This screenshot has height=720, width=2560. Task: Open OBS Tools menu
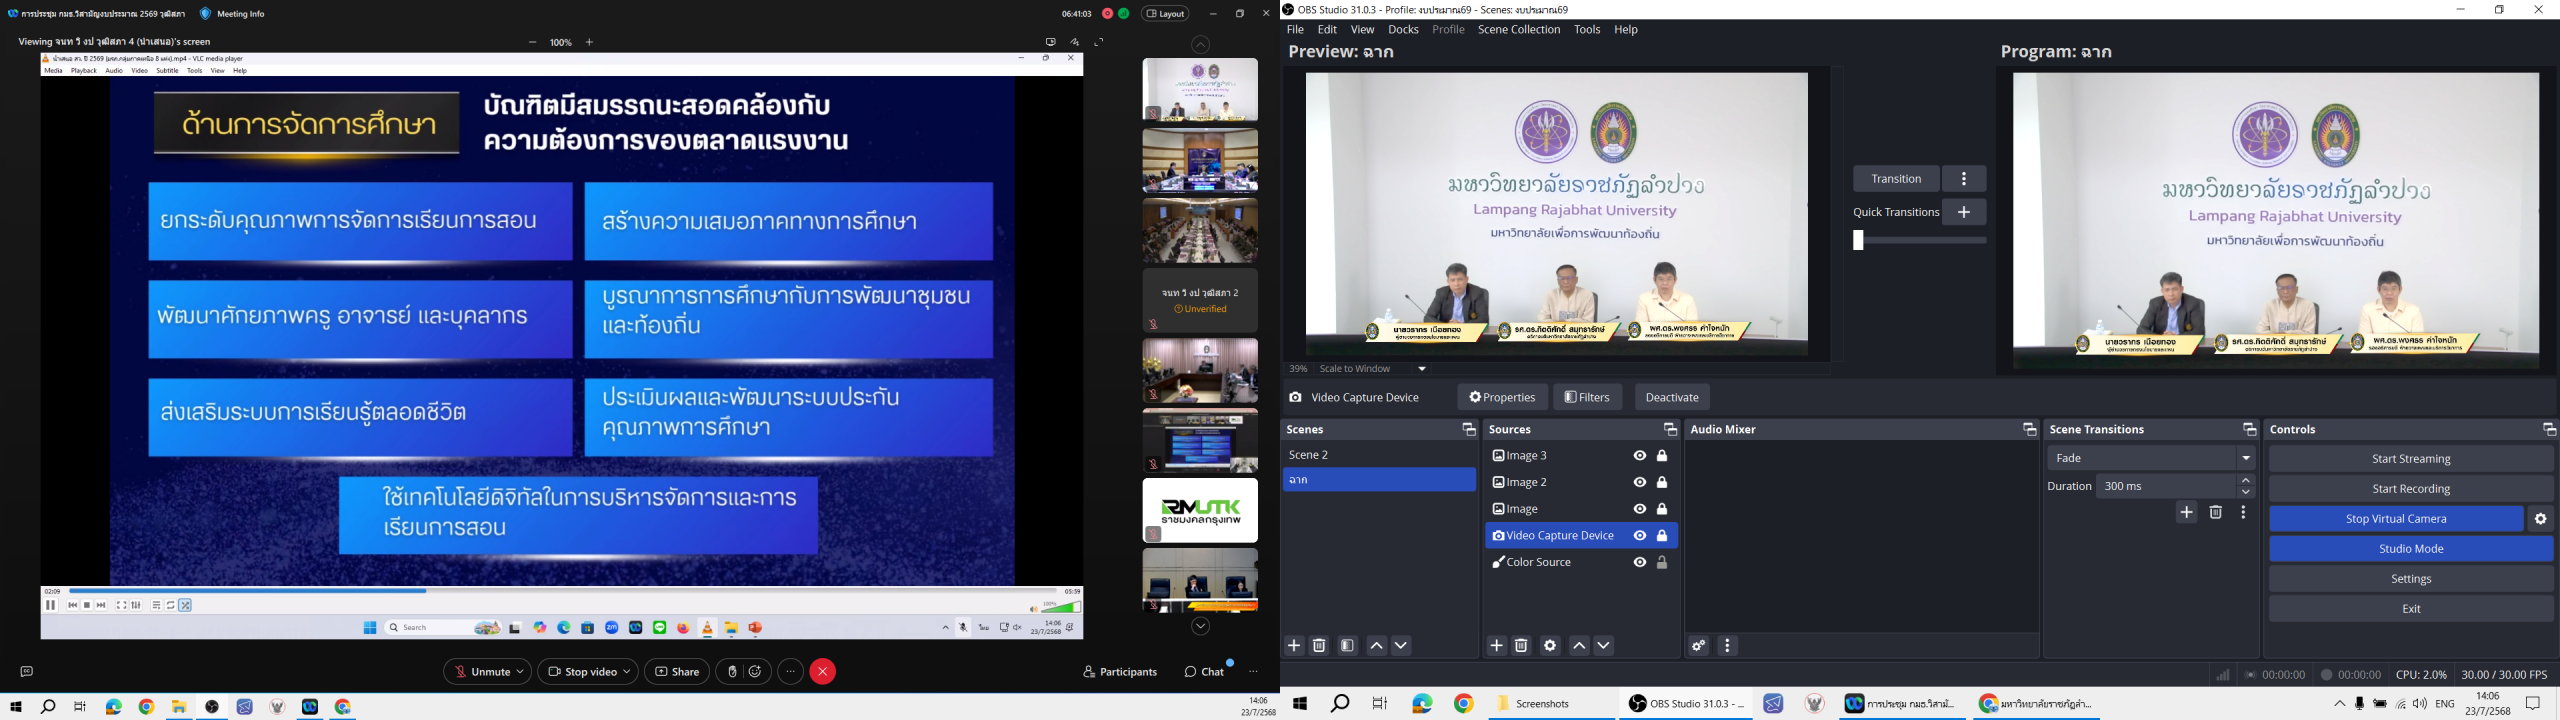(x=1587, y=30)
